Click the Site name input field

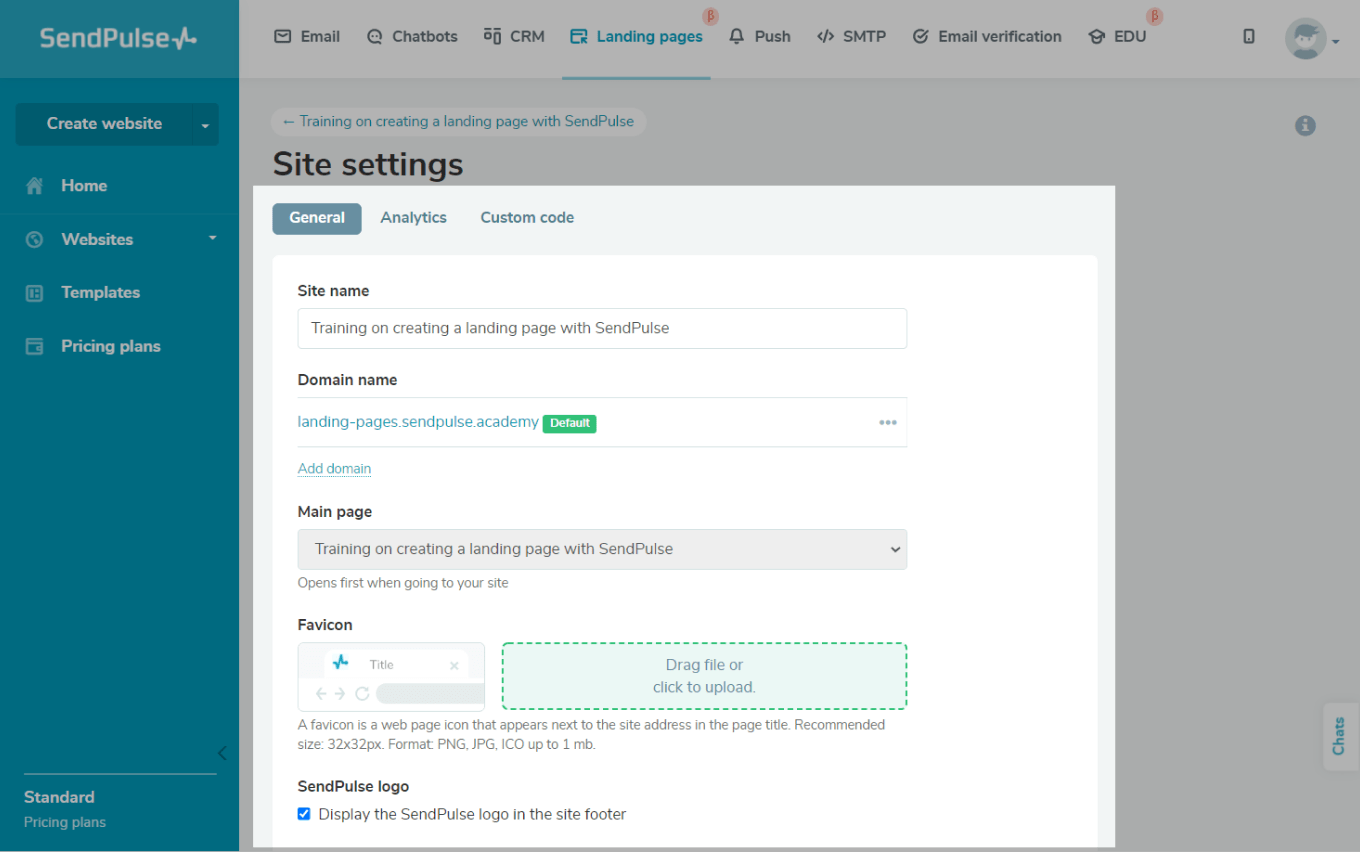602,328
